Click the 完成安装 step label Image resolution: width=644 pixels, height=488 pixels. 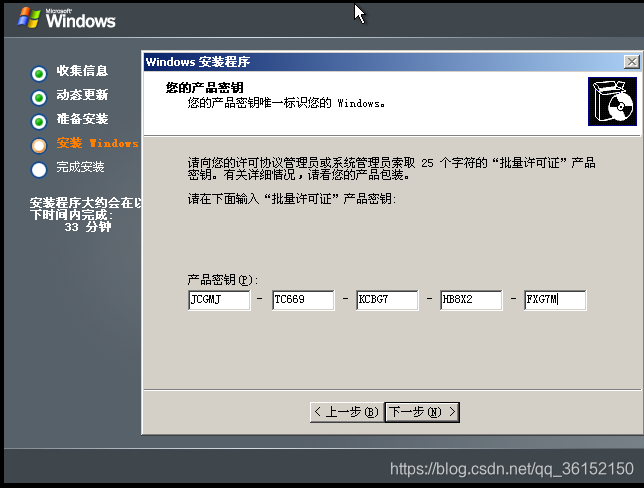pyautogui.click(x=80, y=167)
